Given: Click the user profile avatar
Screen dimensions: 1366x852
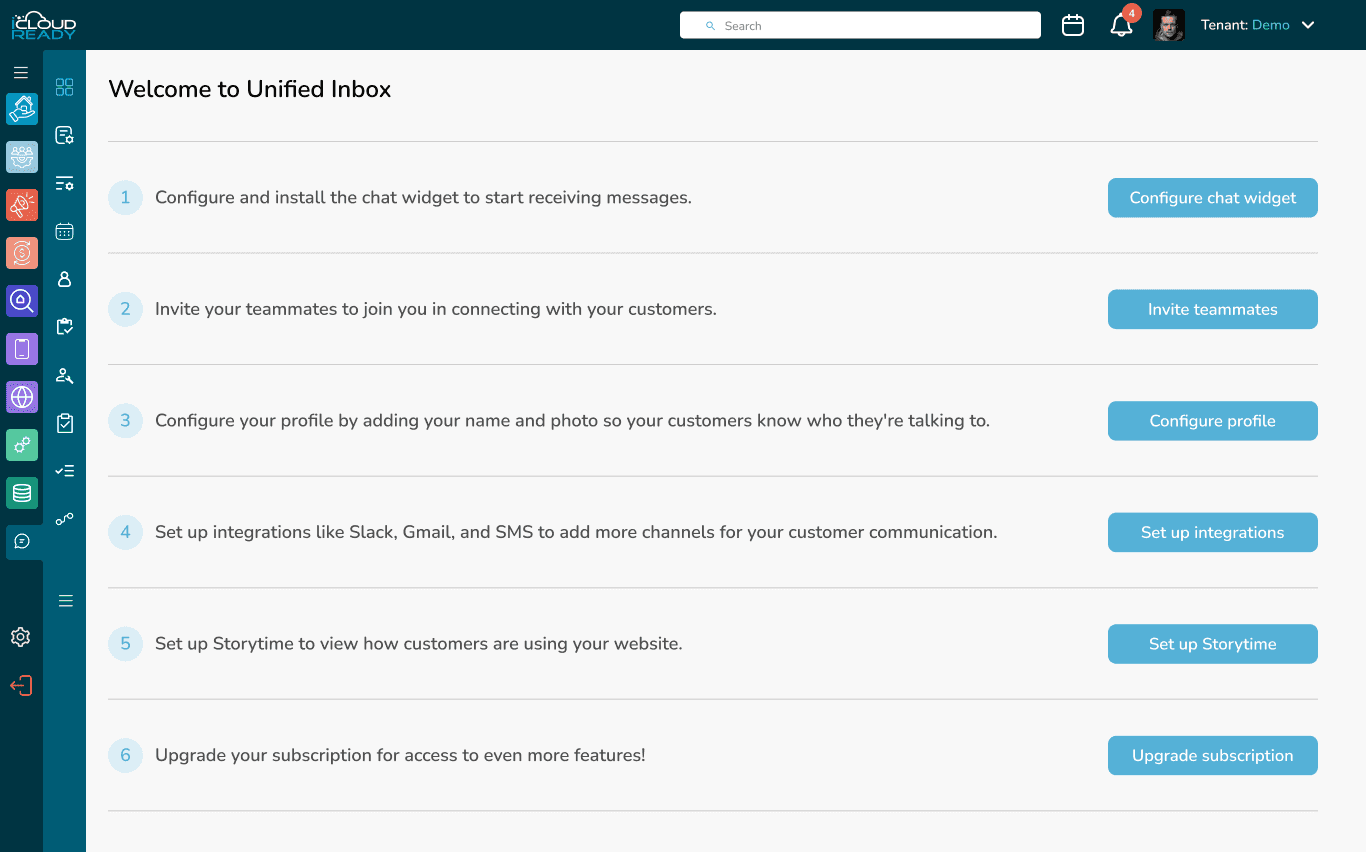Looking at the screenshot, I should [x=1169, y=25].
